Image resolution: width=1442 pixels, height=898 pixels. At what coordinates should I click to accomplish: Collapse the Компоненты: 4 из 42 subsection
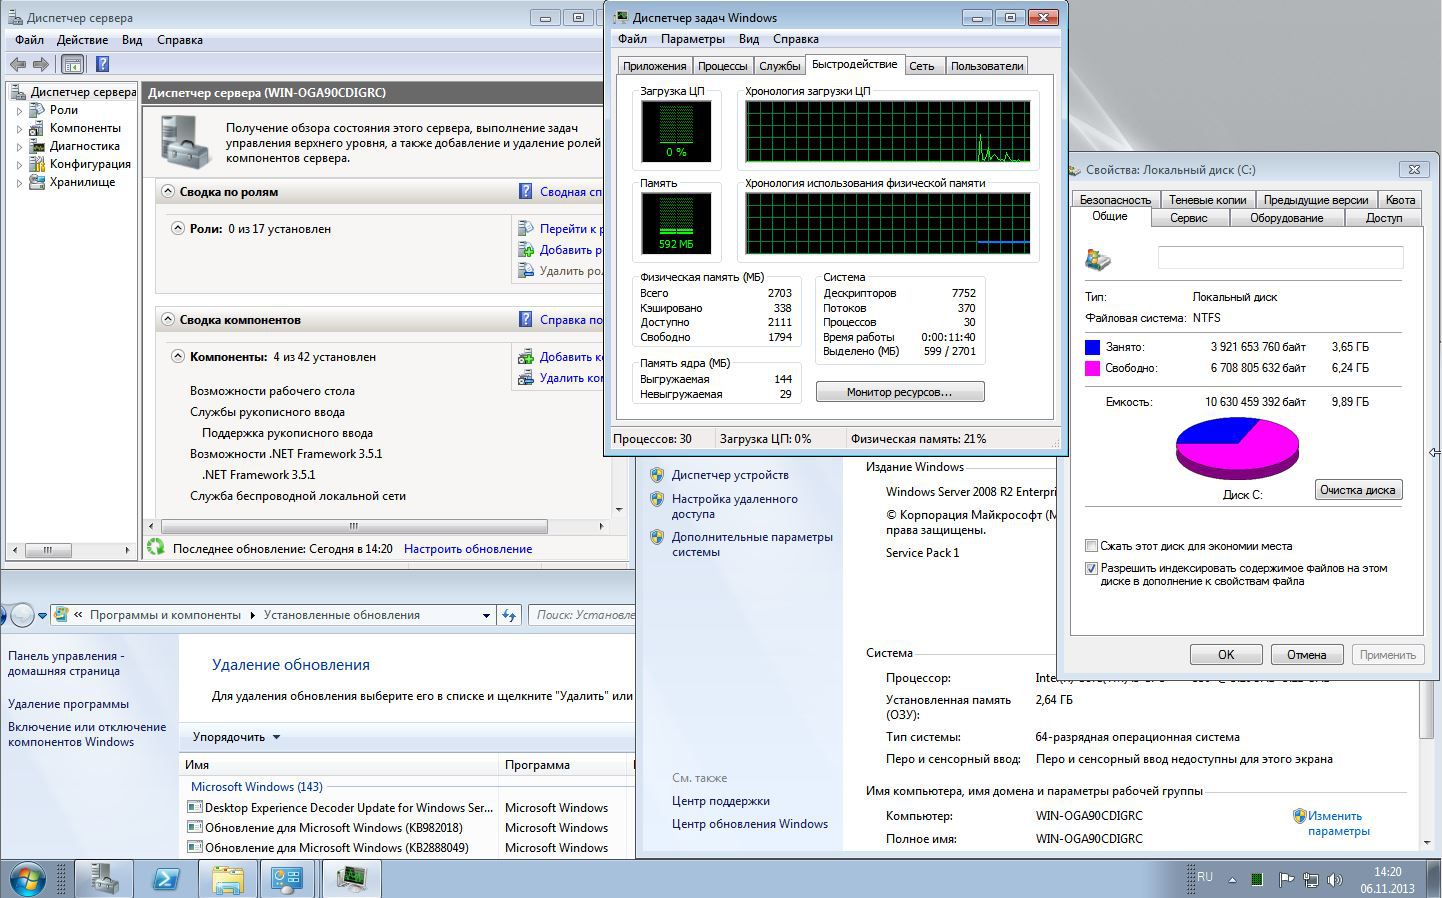tap(177, 356)
